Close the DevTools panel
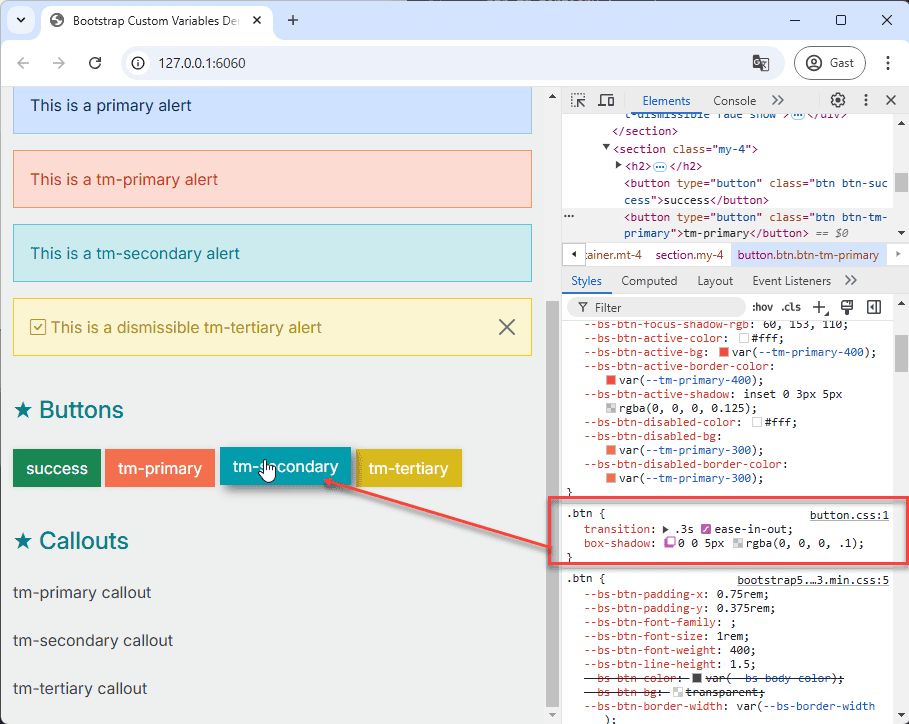 click(891, 100)
